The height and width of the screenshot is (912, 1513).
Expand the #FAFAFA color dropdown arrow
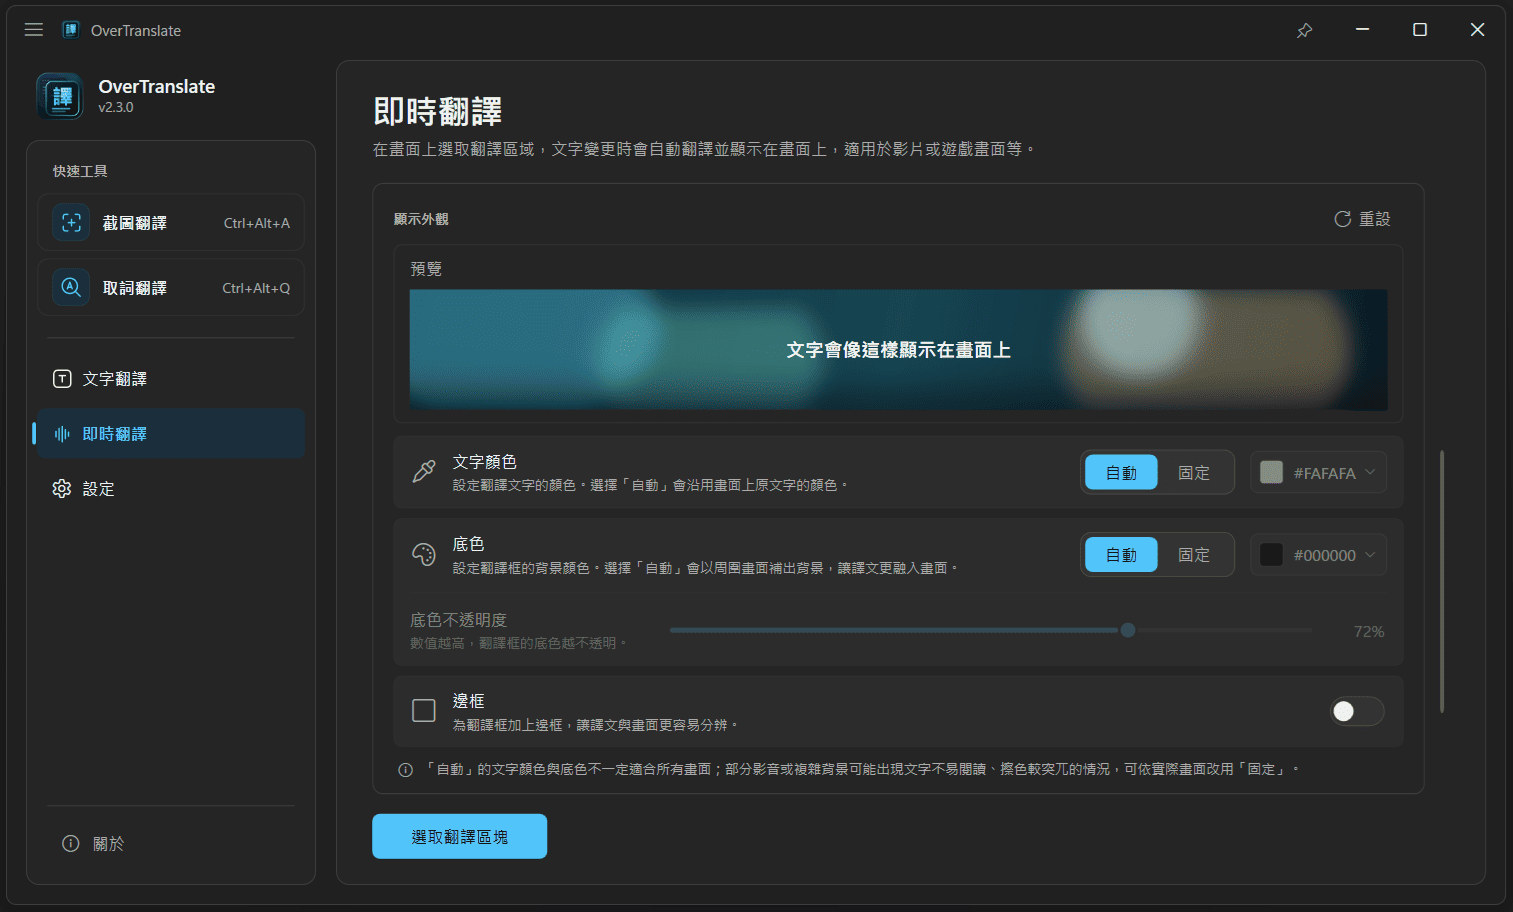pos(1370,473)
